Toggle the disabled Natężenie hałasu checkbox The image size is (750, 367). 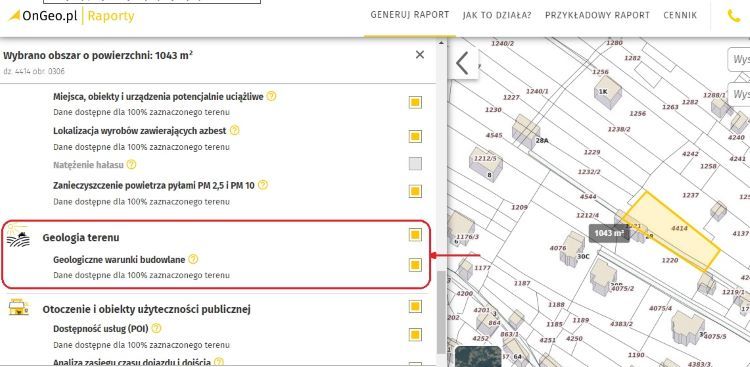click(415, 164)
